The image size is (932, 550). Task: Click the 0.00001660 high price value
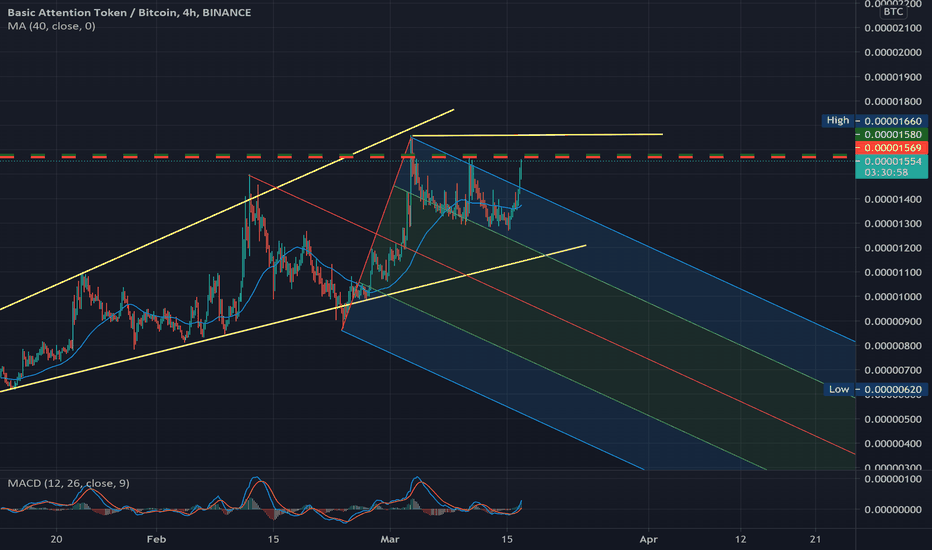(892, 121)
